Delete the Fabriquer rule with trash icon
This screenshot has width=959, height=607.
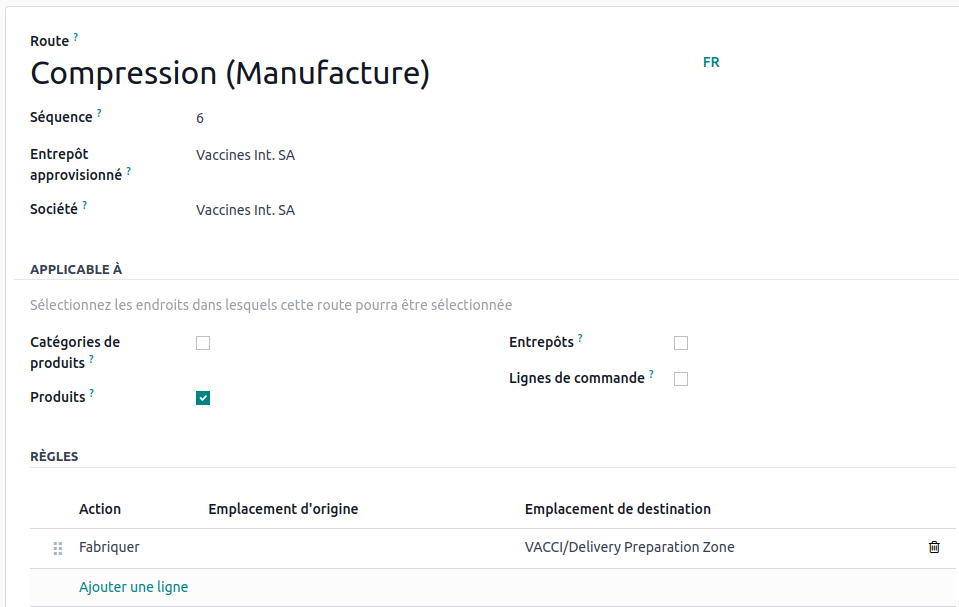click(x=934, y=547)
